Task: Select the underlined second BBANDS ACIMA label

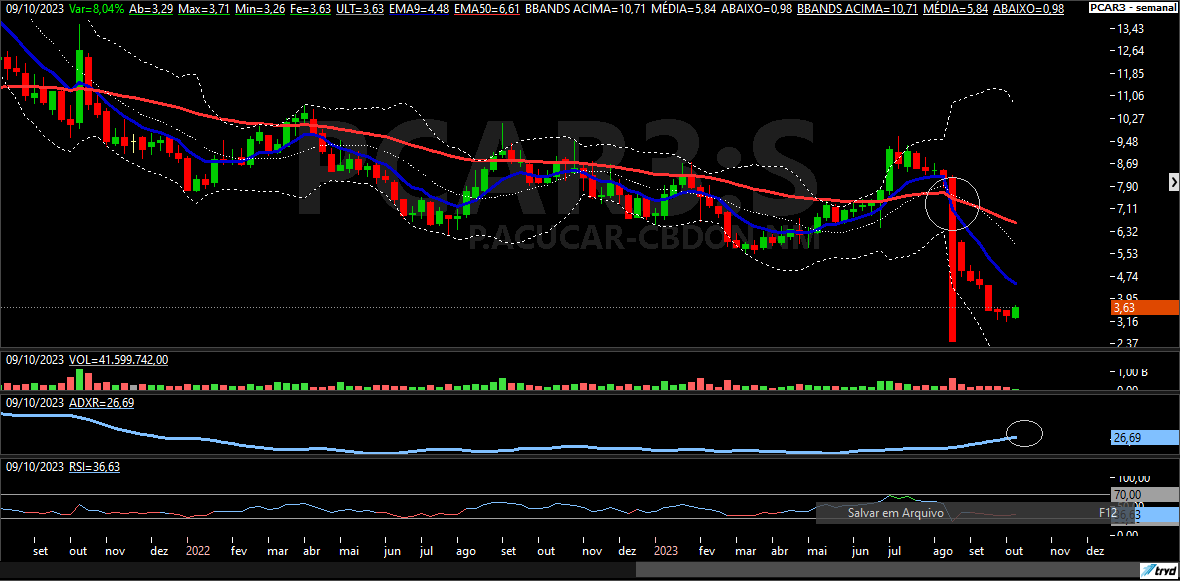Action: click(857, 9)
